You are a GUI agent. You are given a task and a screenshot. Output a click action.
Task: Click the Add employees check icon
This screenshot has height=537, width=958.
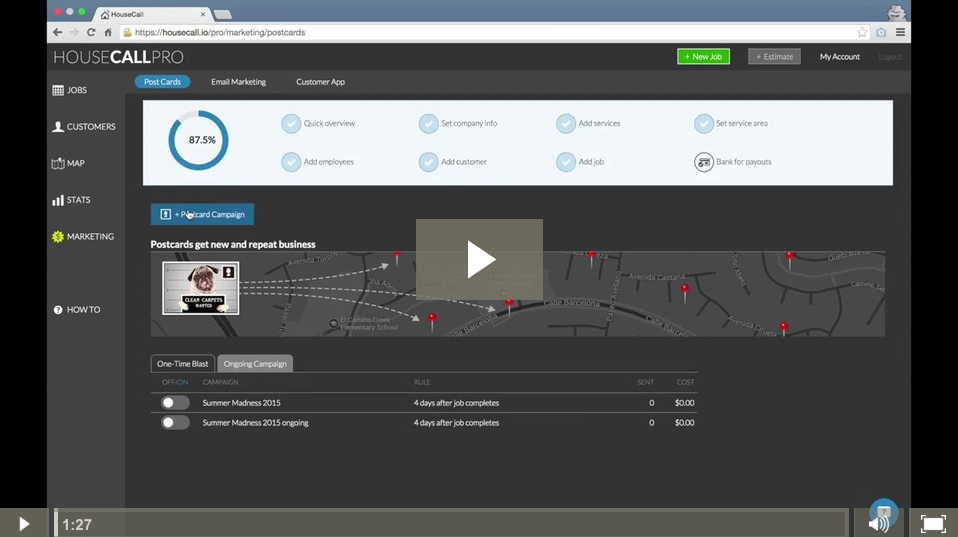[291, 162]
